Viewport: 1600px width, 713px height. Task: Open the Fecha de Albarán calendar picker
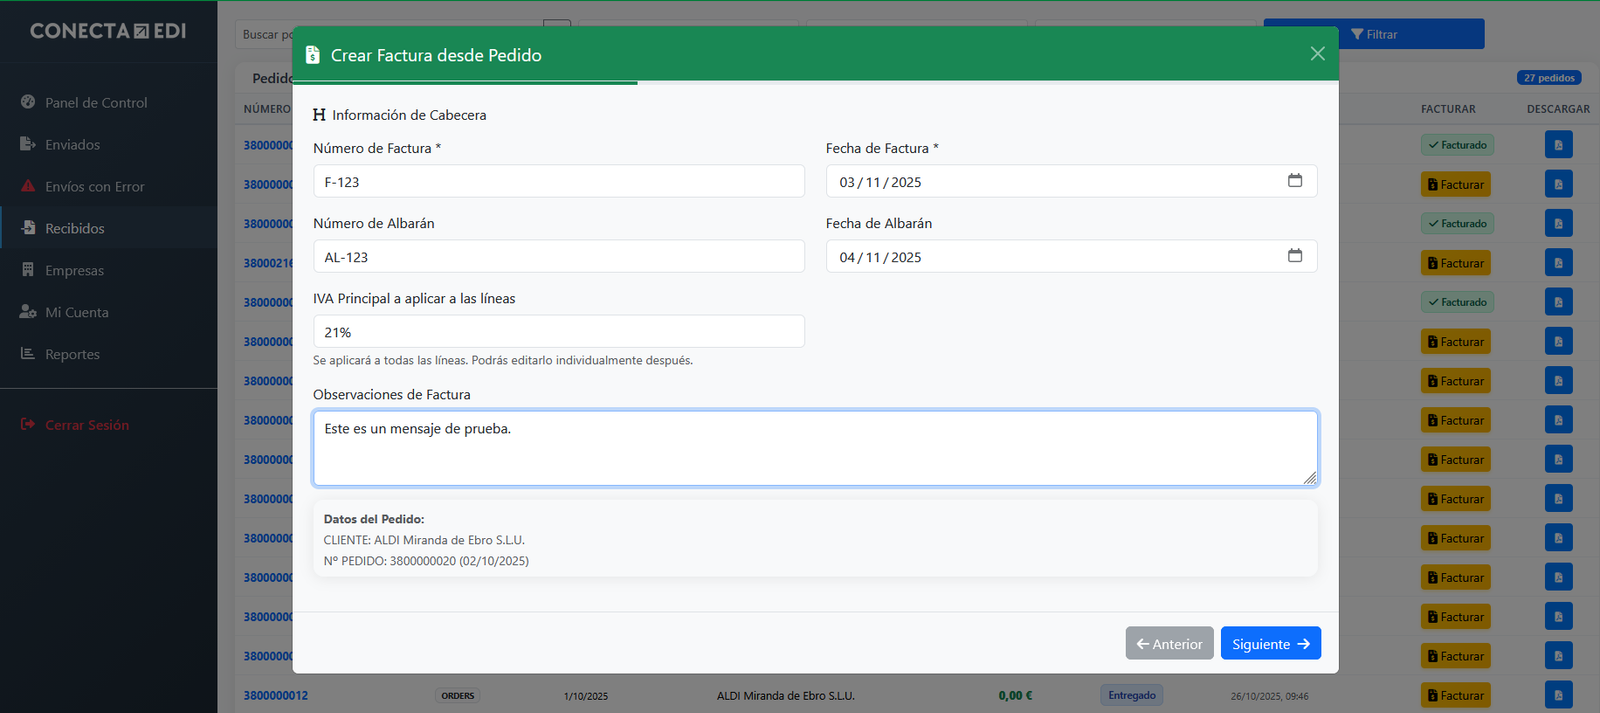(x=1294, y=256)
